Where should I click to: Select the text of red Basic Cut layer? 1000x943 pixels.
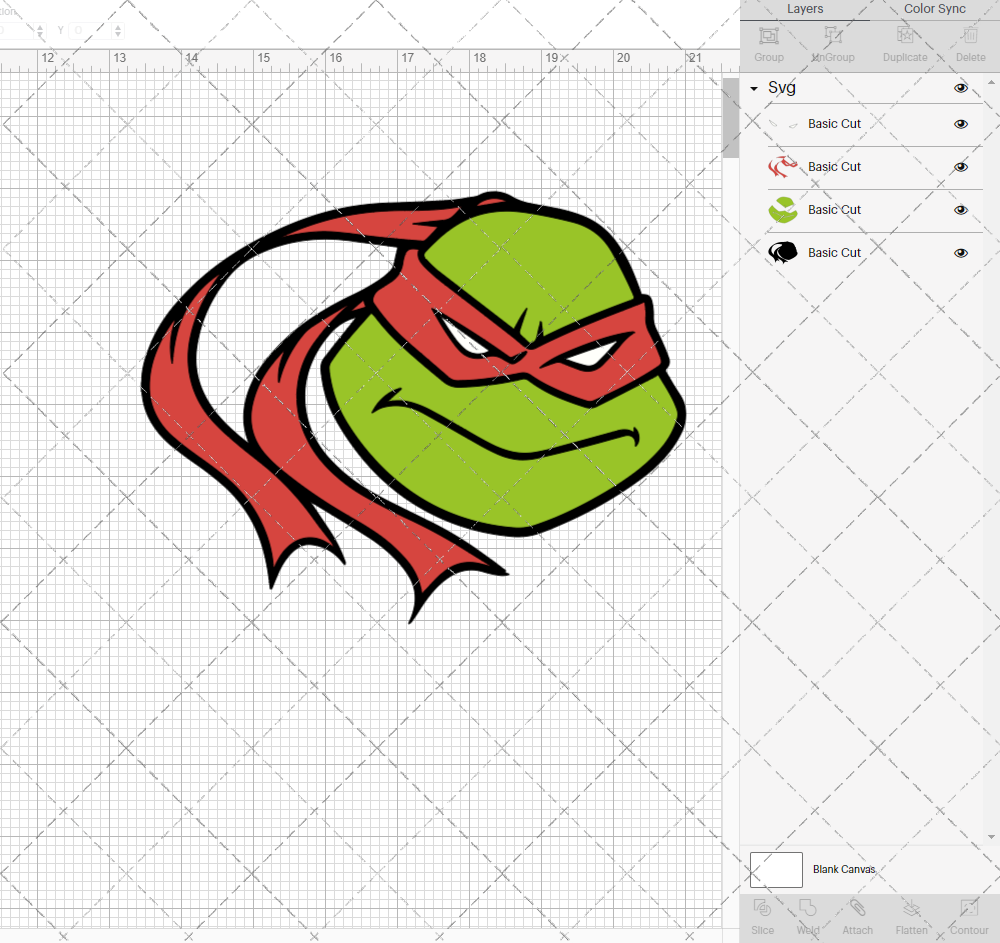[834, 166]
